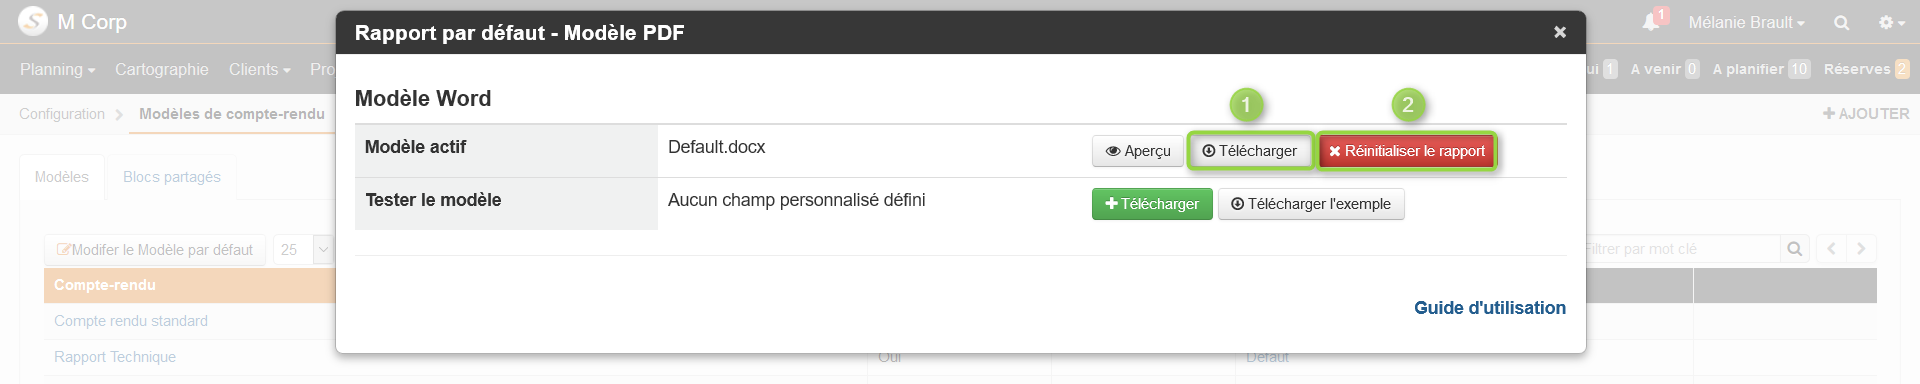Image resolution: width=1920 pixels, height=384 pixels.
Task: Expand the Planning menu
Action: [57, 69]
